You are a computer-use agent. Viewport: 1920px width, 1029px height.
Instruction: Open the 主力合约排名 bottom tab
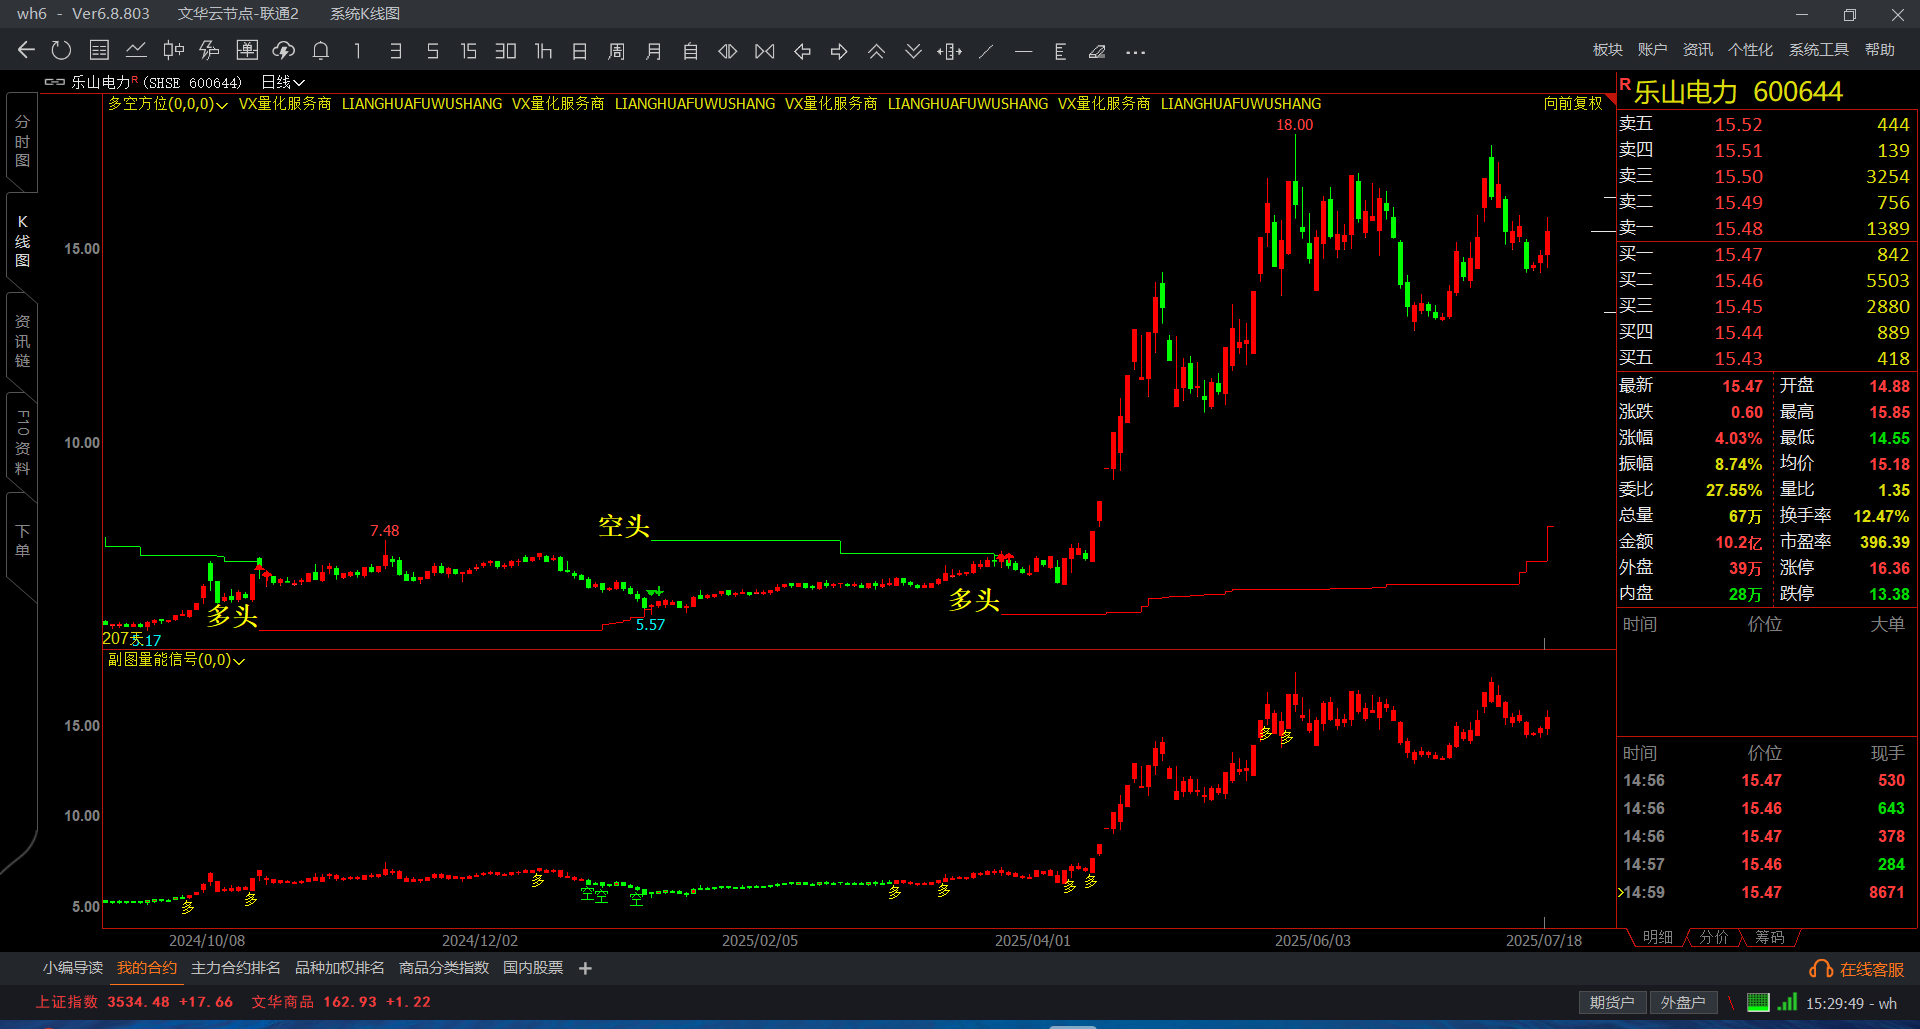(x=236, y=968)
